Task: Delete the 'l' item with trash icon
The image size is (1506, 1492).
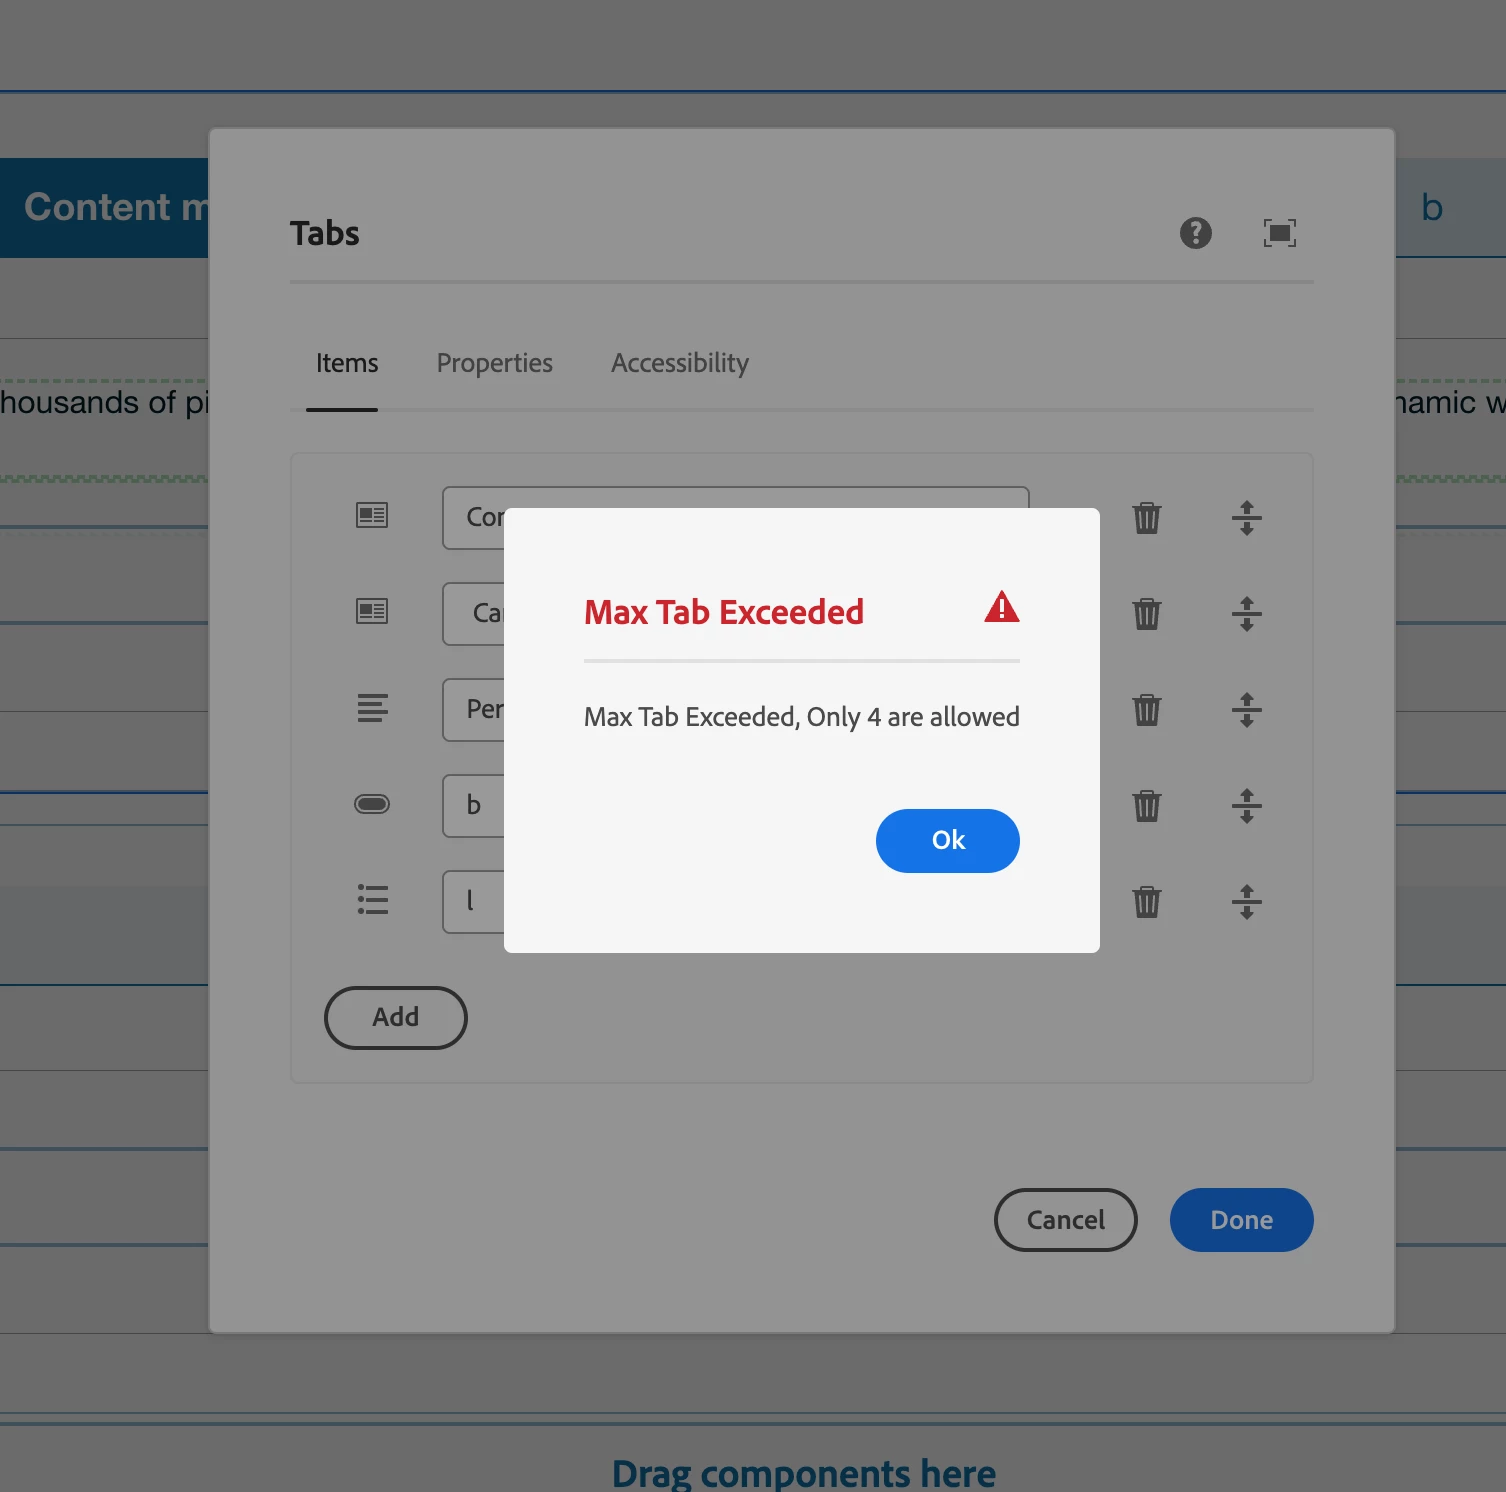Action: pyautogui.click(x=1147, y=902)
